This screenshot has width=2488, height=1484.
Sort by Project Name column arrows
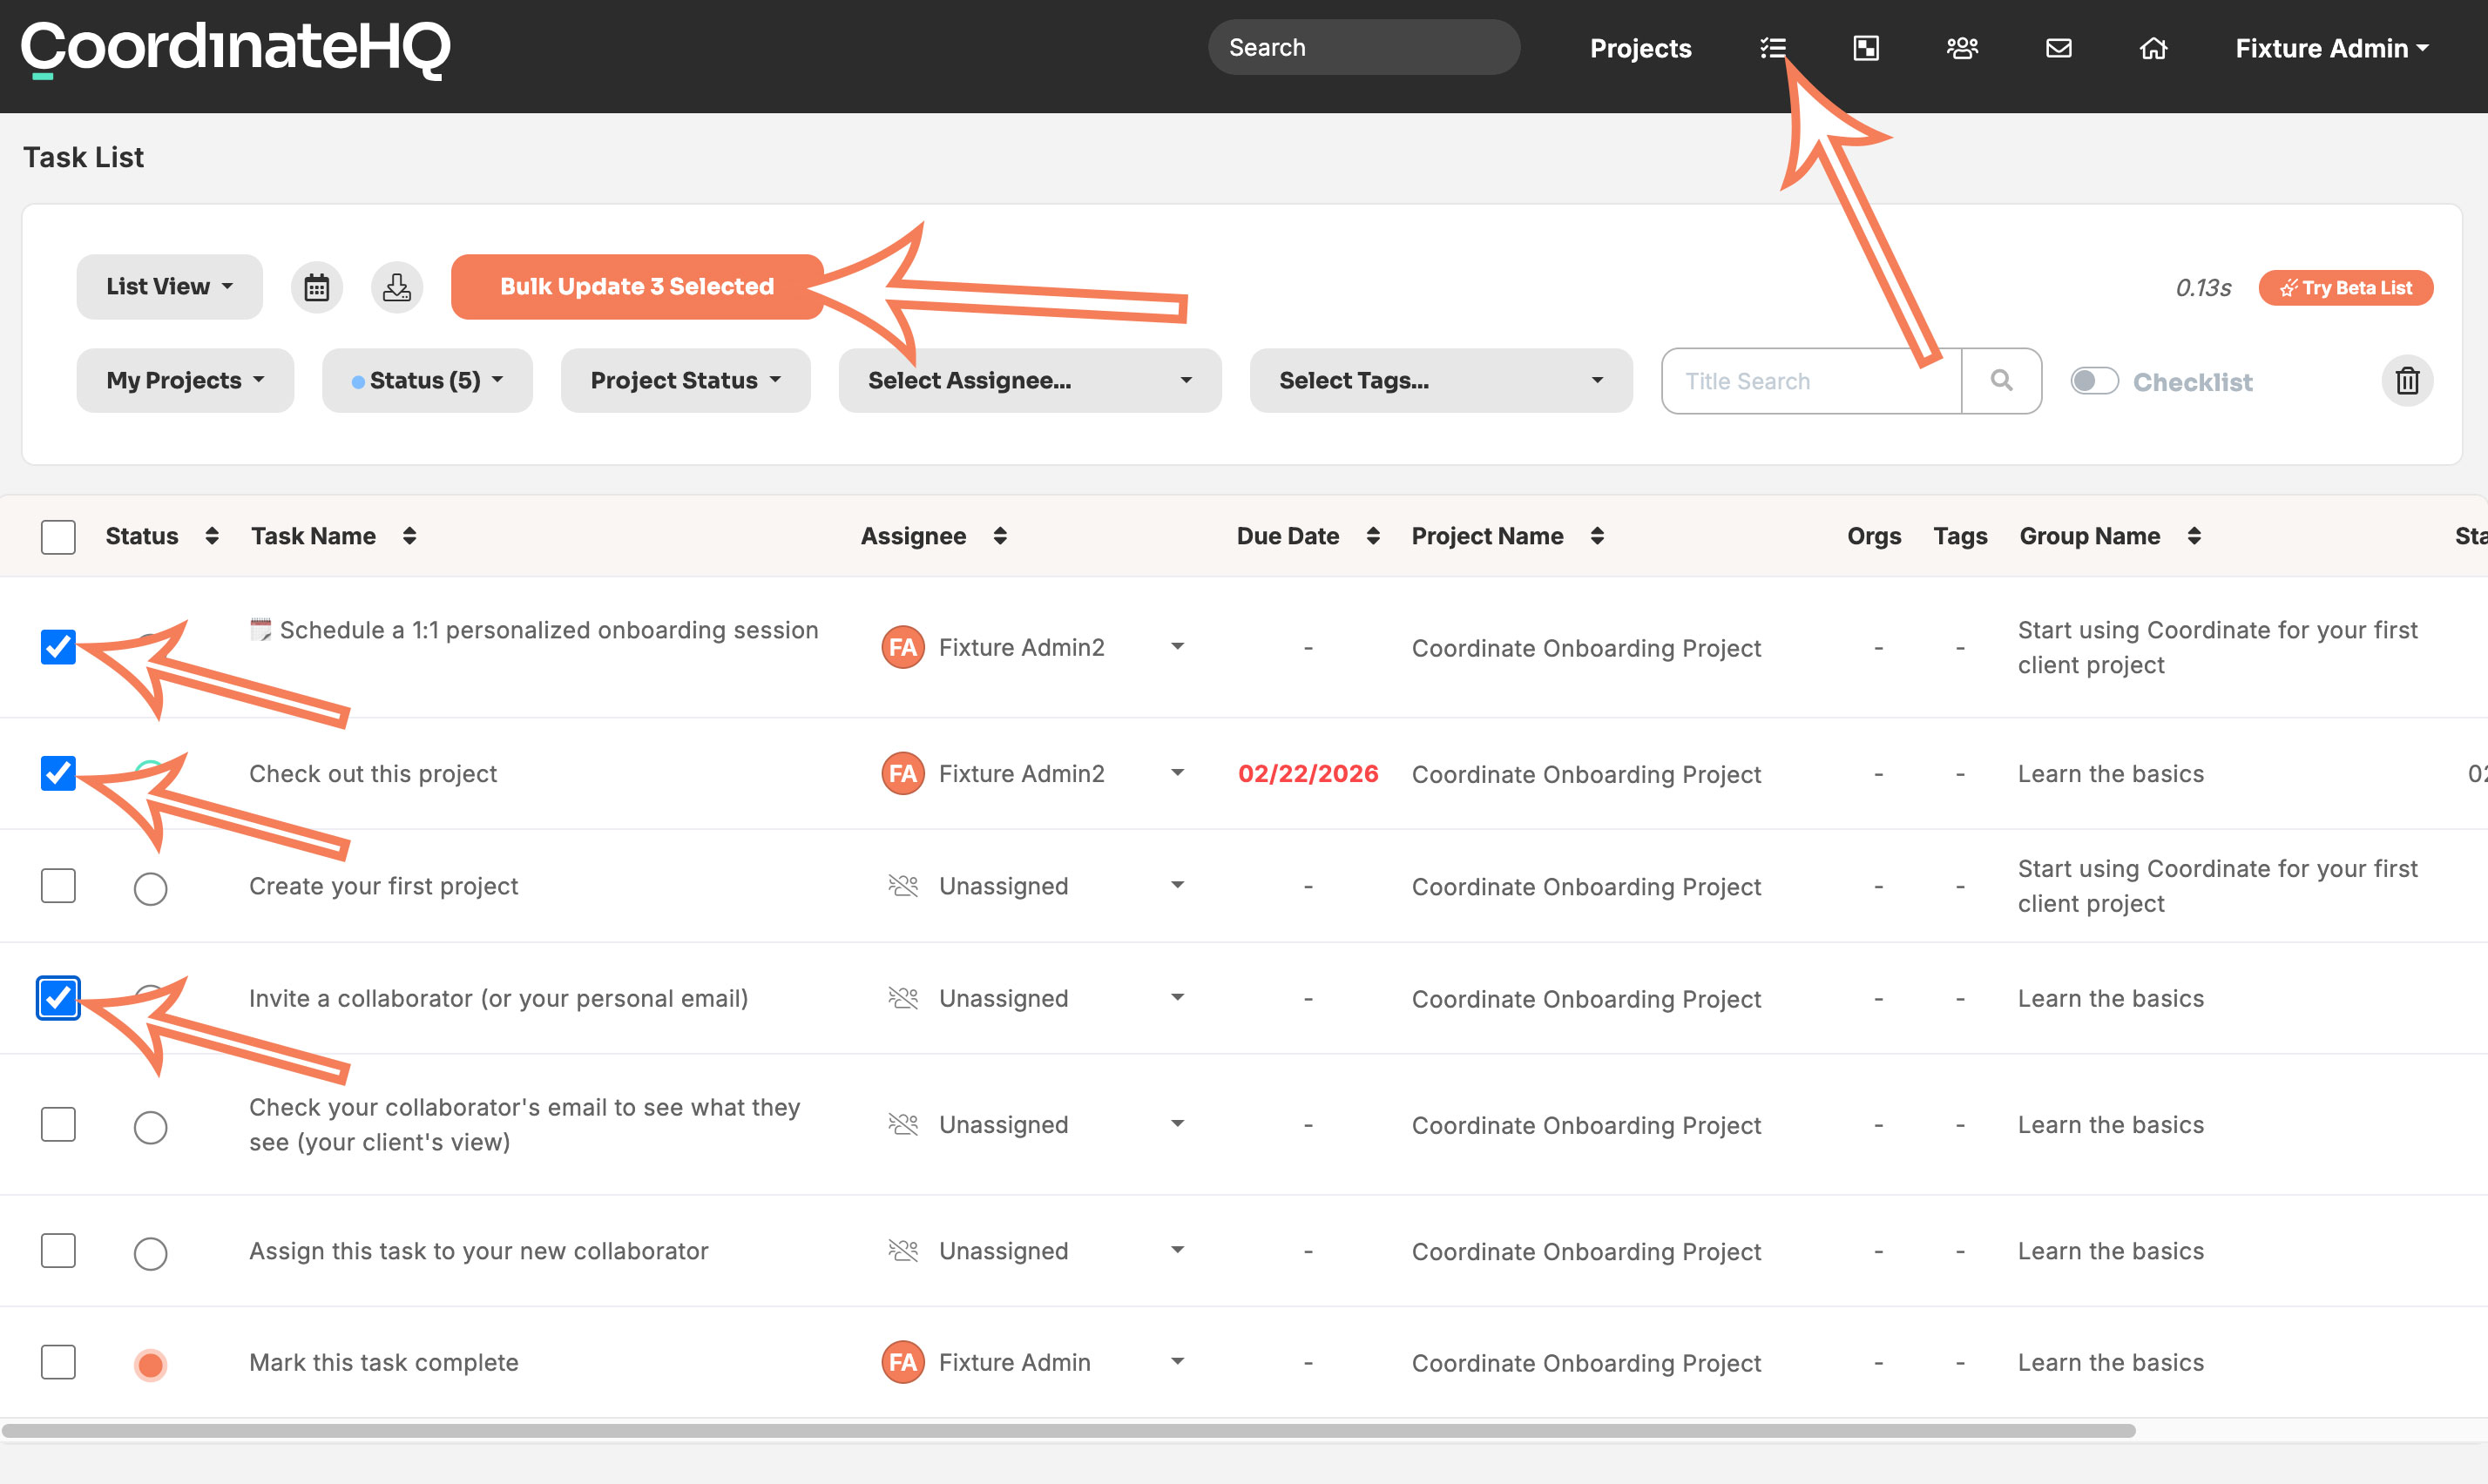point(1597,536)
